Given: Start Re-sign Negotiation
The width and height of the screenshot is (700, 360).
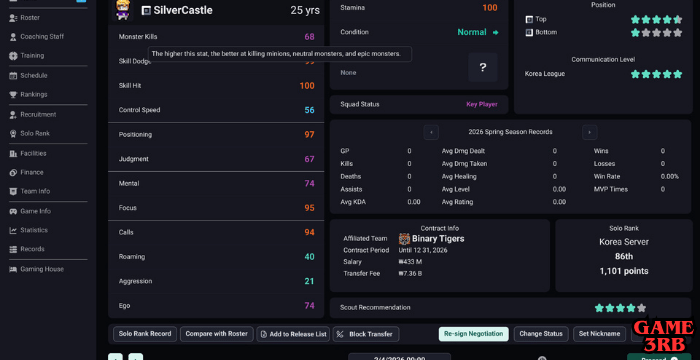Looking at the screenshot, I should [x=474, y=334].
